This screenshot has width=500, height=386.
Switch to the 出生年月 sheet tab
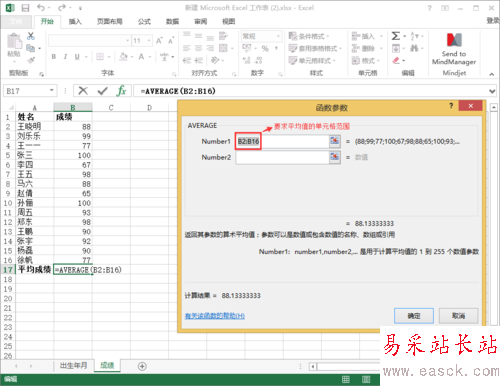pyautogui.click(x=73, y=366)
